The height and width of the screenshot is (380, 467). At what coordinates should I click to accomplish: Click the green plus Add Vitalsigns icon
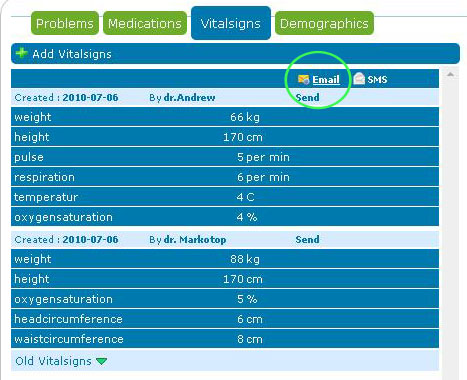coord(21,53)
